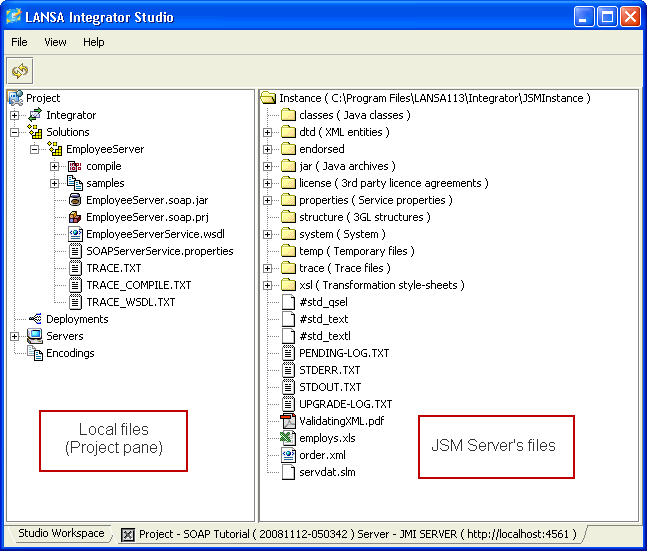Image resolution: width=647 pixels, height=551 pixels.
Task: Click the classes folder icon
Action: (x=288, y=115)
